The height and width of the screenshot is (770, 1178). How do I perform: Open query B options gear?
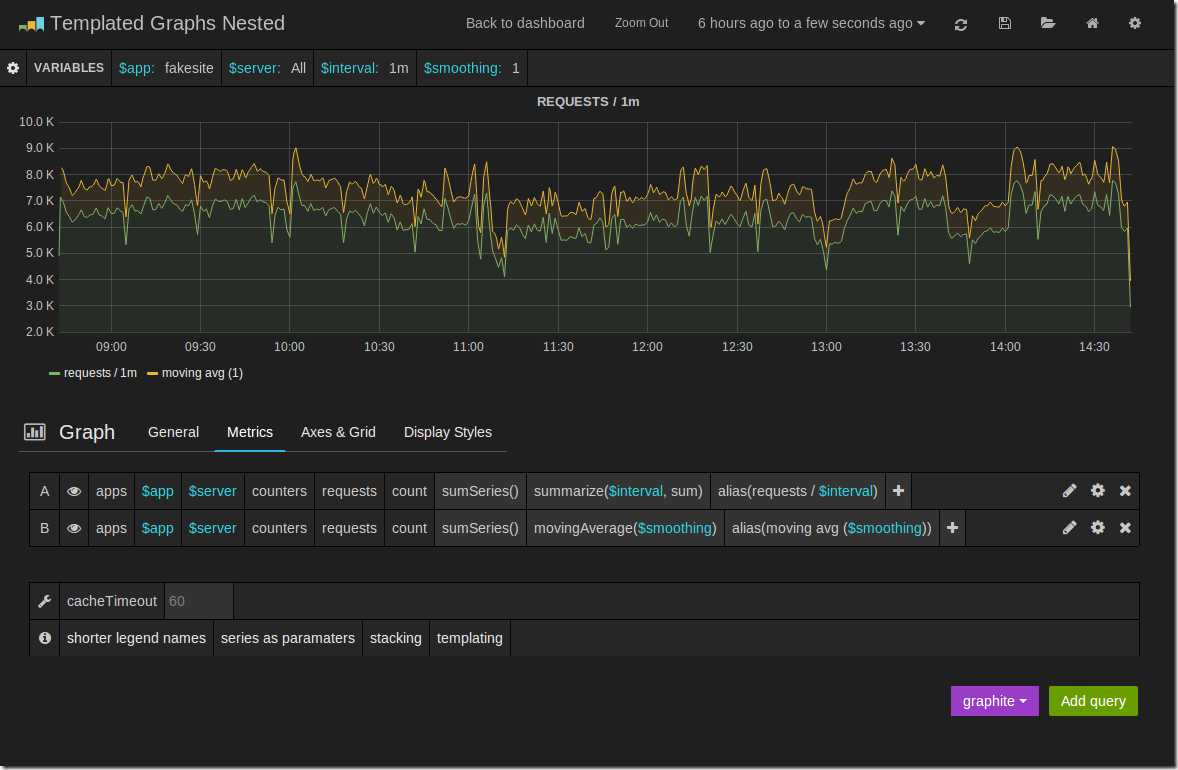coord(1098,528)
